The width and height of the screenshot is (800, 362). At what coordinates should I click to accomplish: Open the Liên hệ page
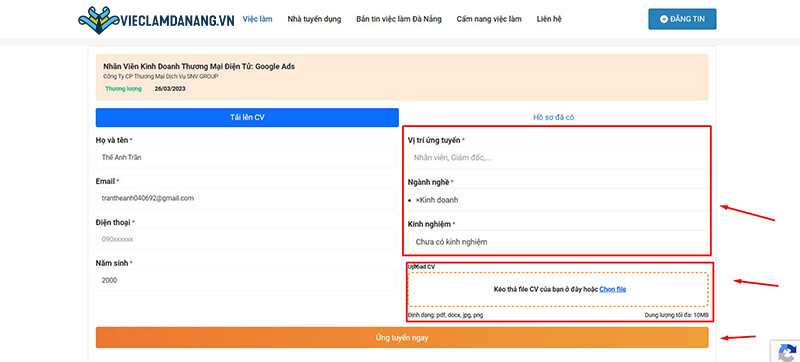pos(549,19)
